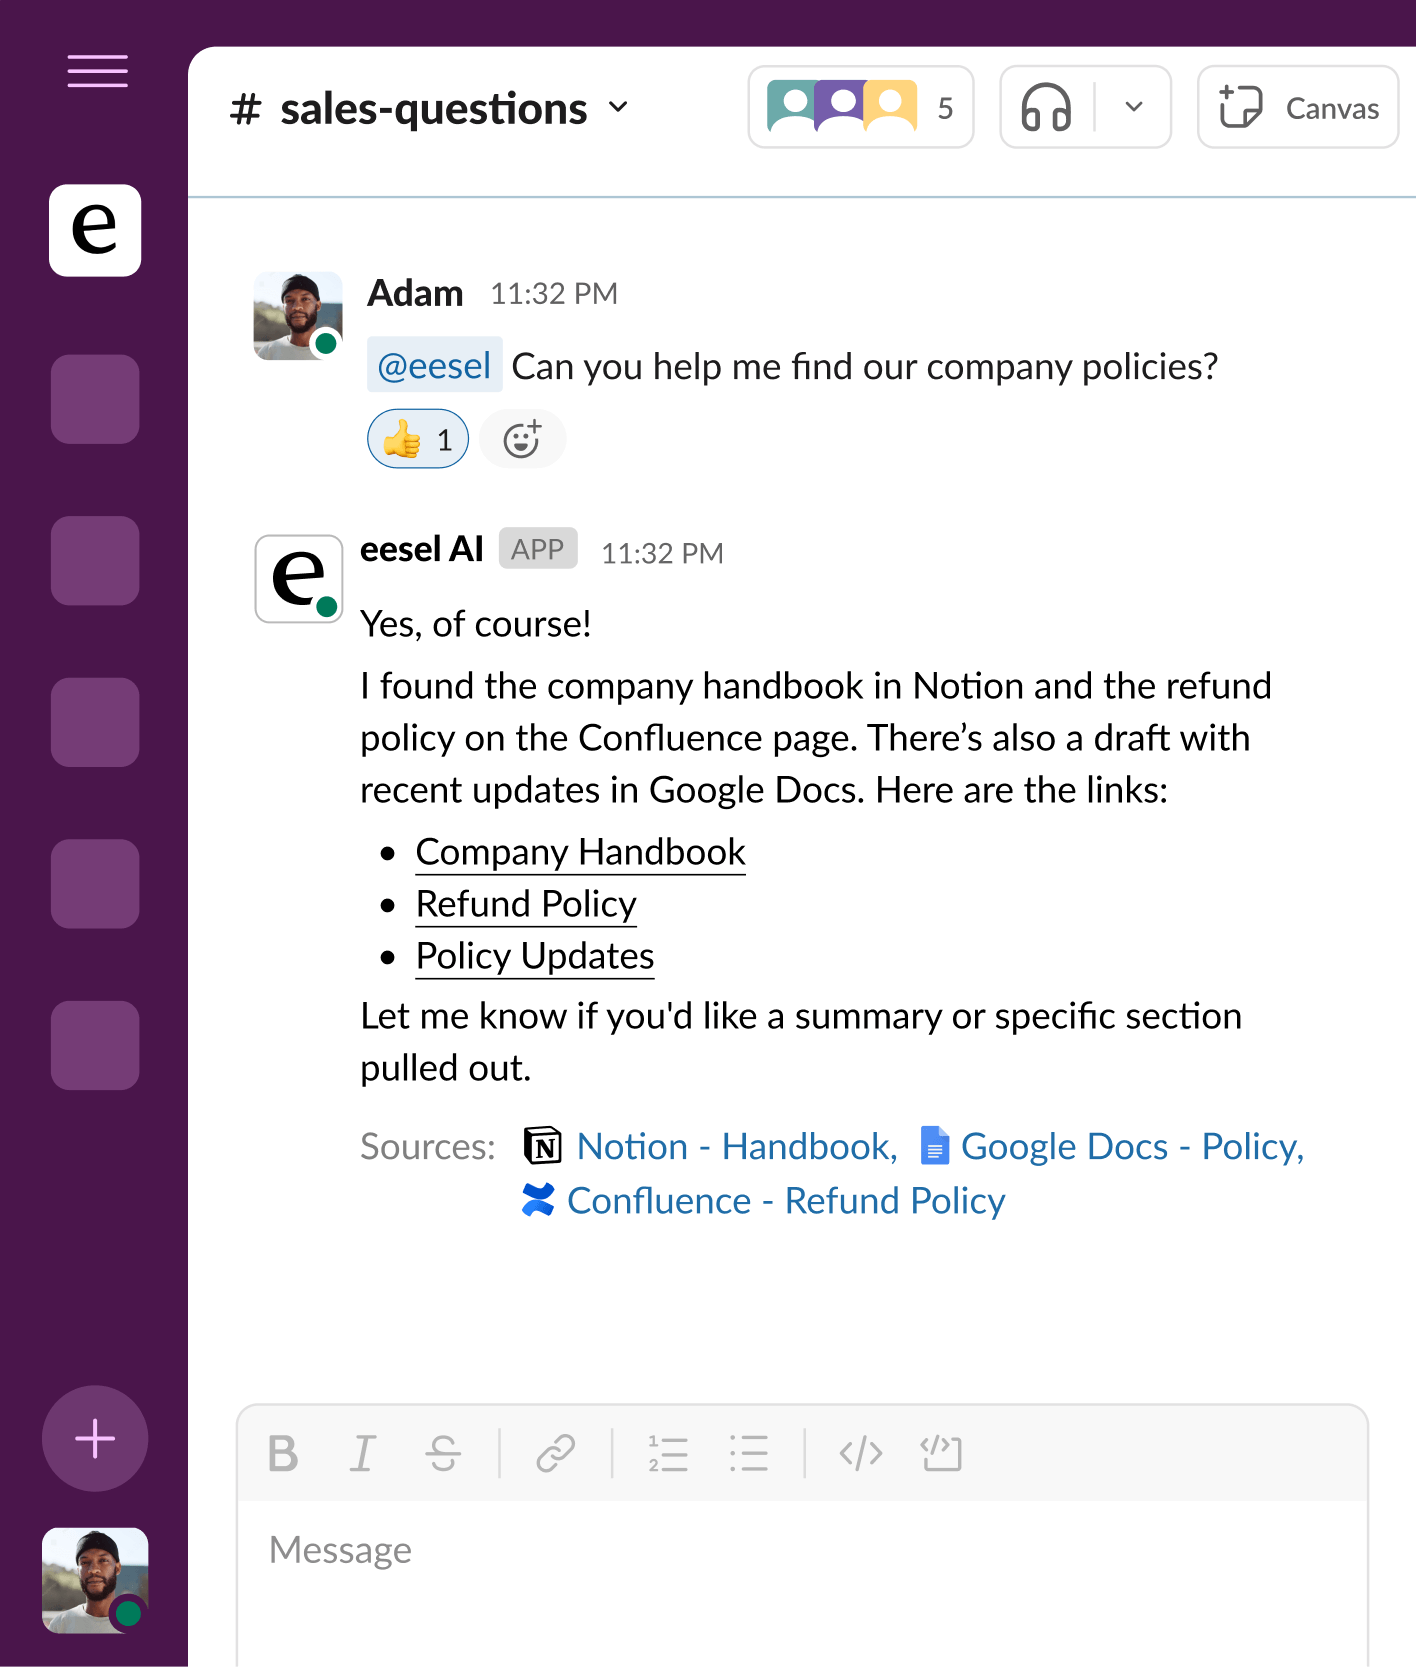Open the Policy Updates link
This screenshot has height=1667, width=1416.
click(535, 956)
